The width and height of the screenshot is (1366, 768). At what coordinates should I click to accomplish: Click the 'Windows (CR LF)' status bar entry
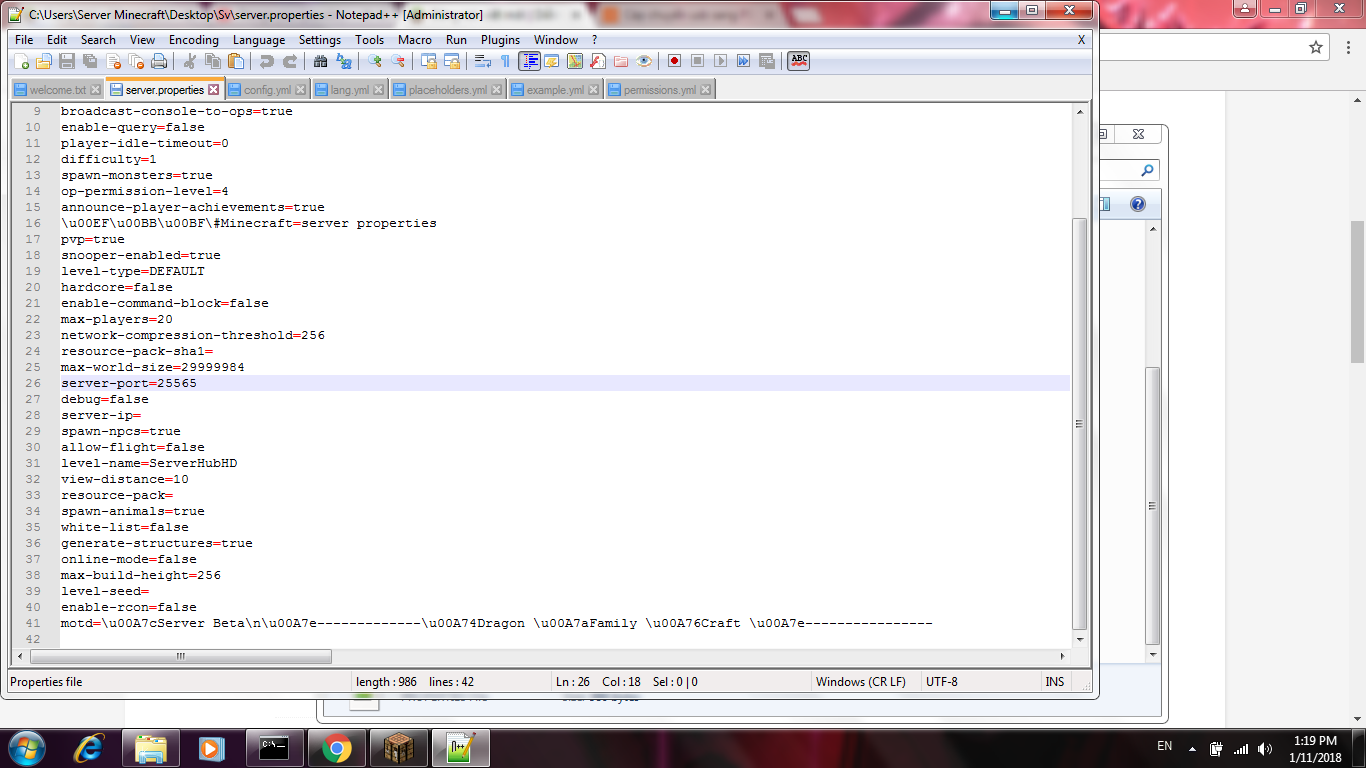[x=861, y=682]
